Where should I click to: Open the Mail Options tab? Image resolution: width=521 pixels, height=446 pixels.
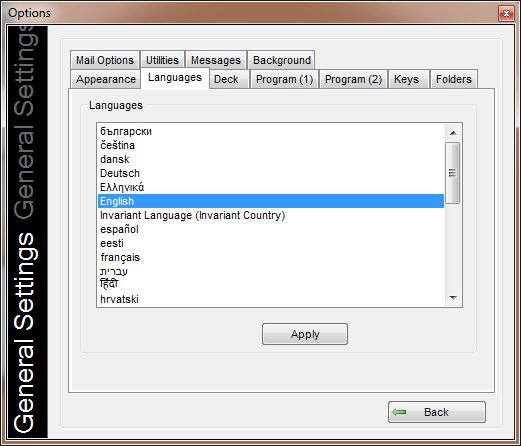pos(105,60)
